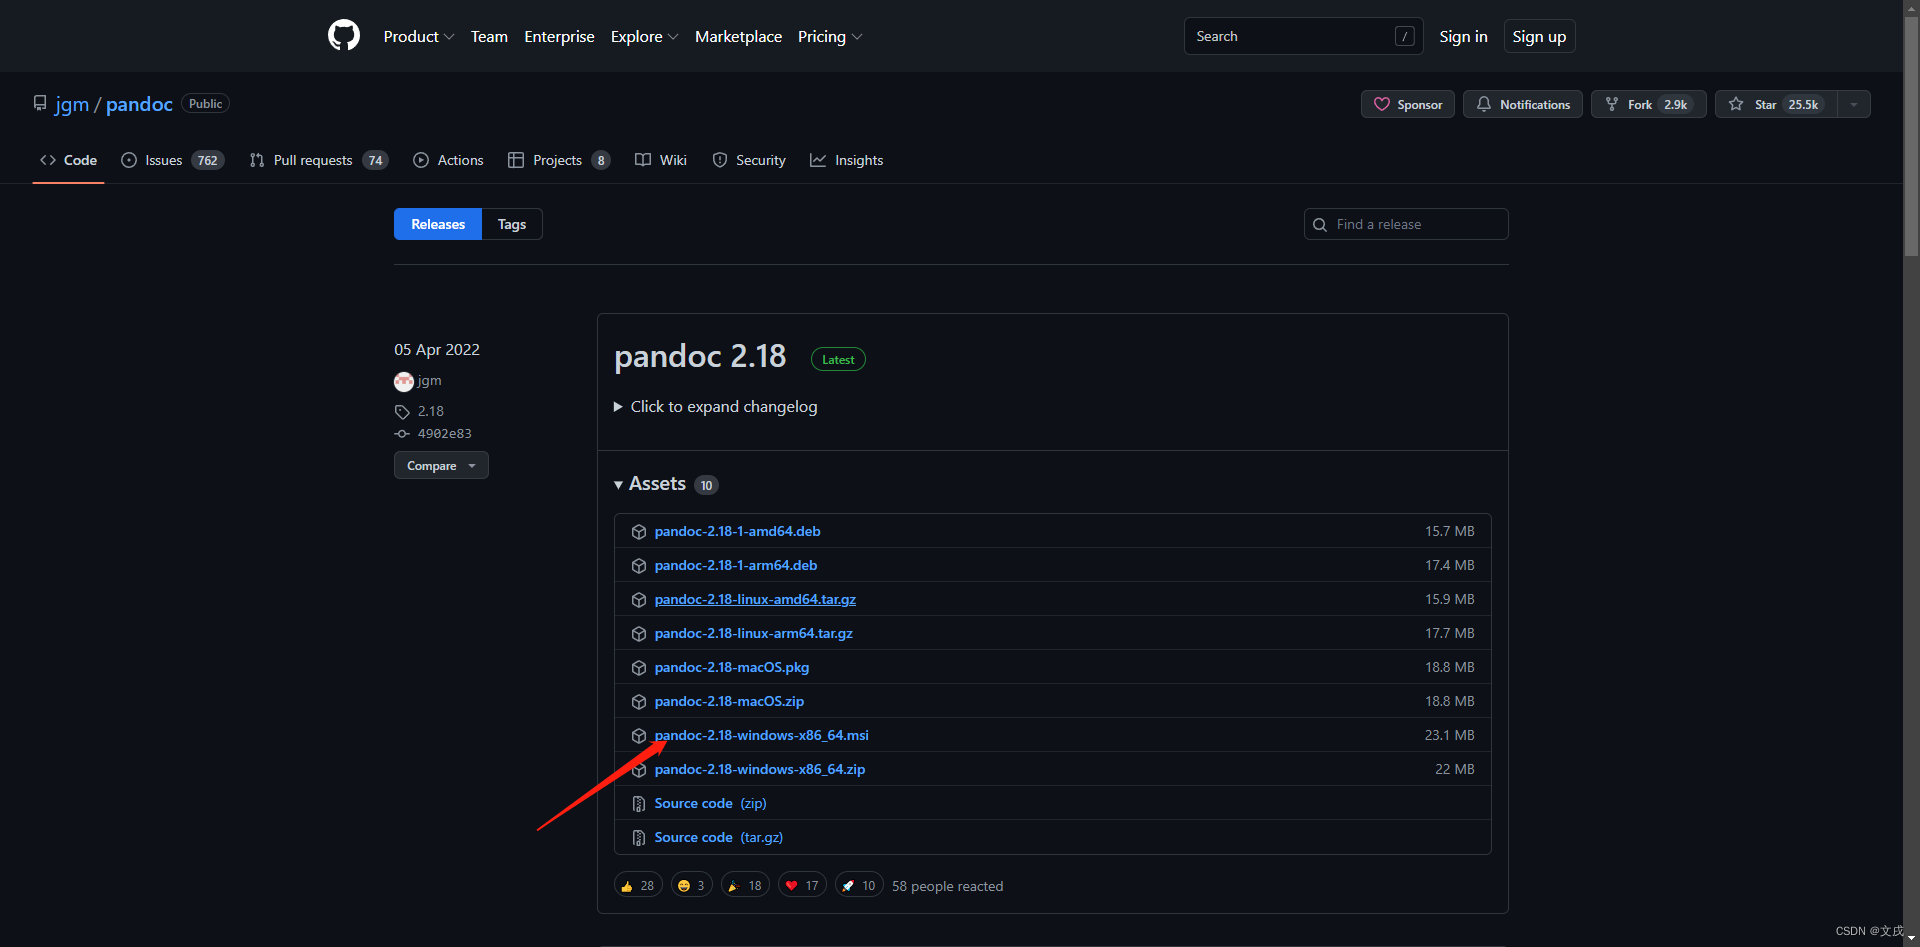
Task: Toggle the heart reaction with 17
Action: click(x=802, y=885)
